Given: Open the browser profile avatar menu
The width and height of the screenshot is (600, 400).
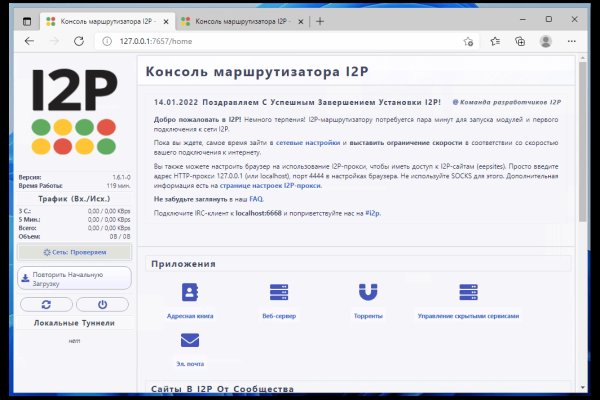Looking at the screenshot, I should click(546, 41).
